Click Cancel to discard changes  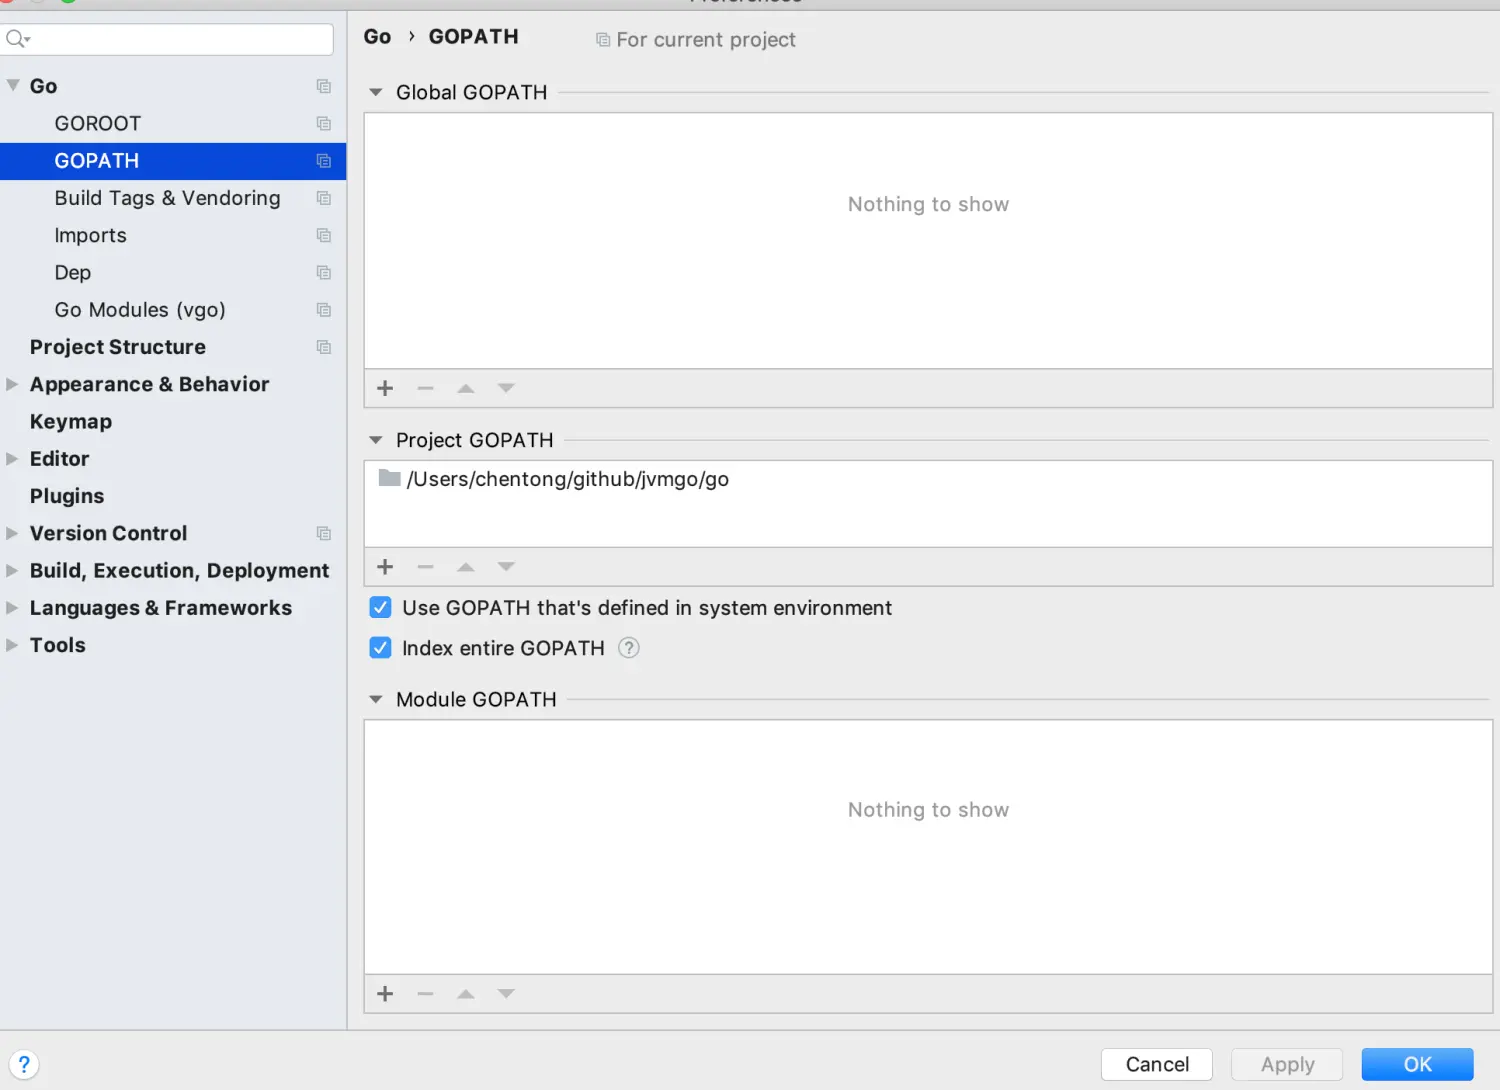click(1156, 1064)
